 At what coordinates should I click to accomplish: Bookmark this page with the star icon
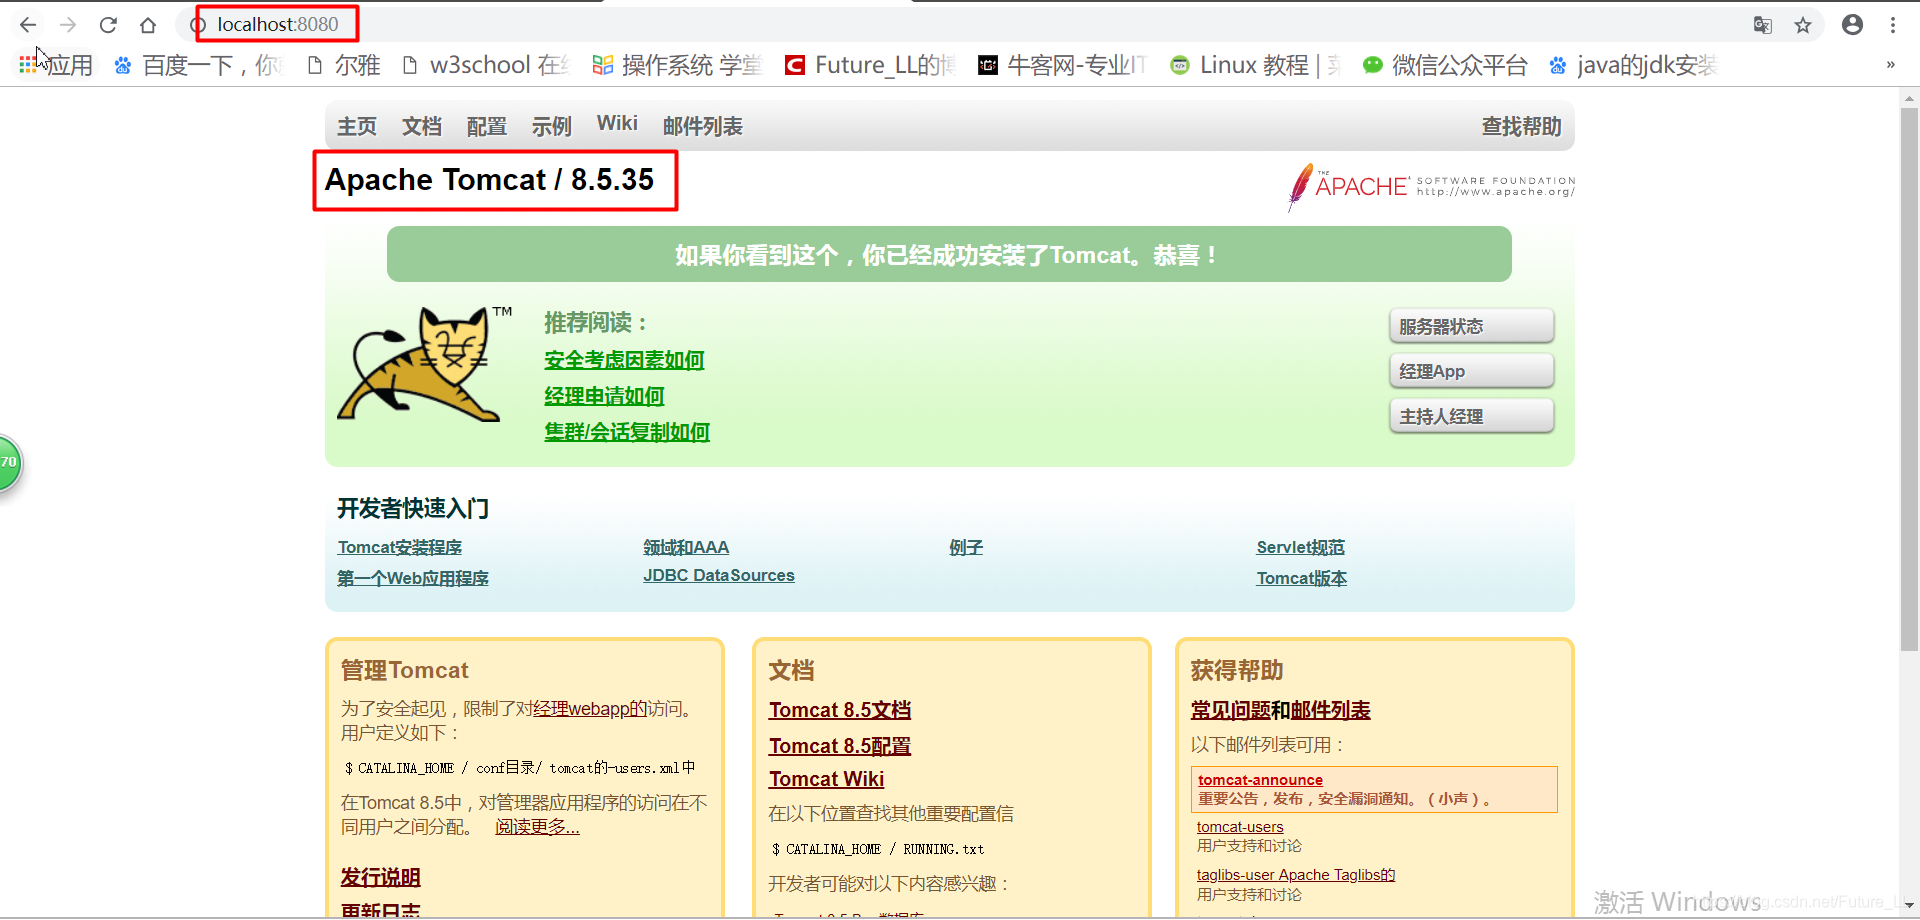coord(1803,25)
